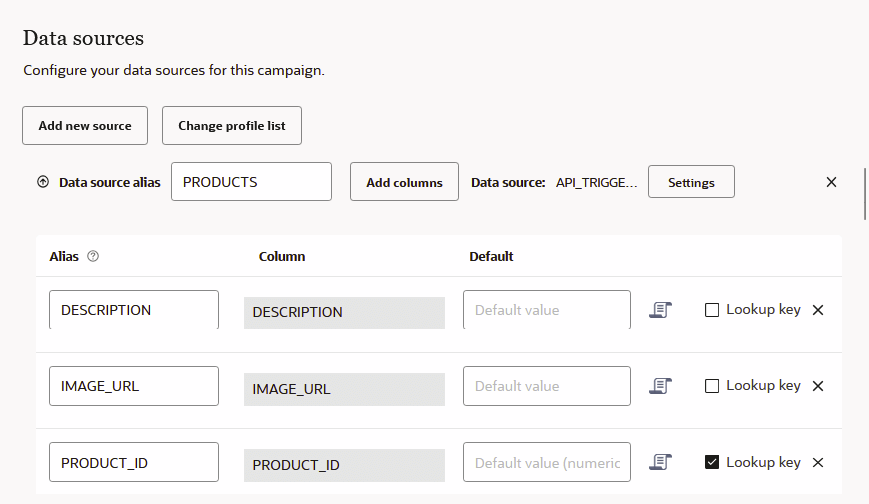Click the Add columns button
Image resolution: width=869 pixels, height=504 pixels.
(404, 182)
